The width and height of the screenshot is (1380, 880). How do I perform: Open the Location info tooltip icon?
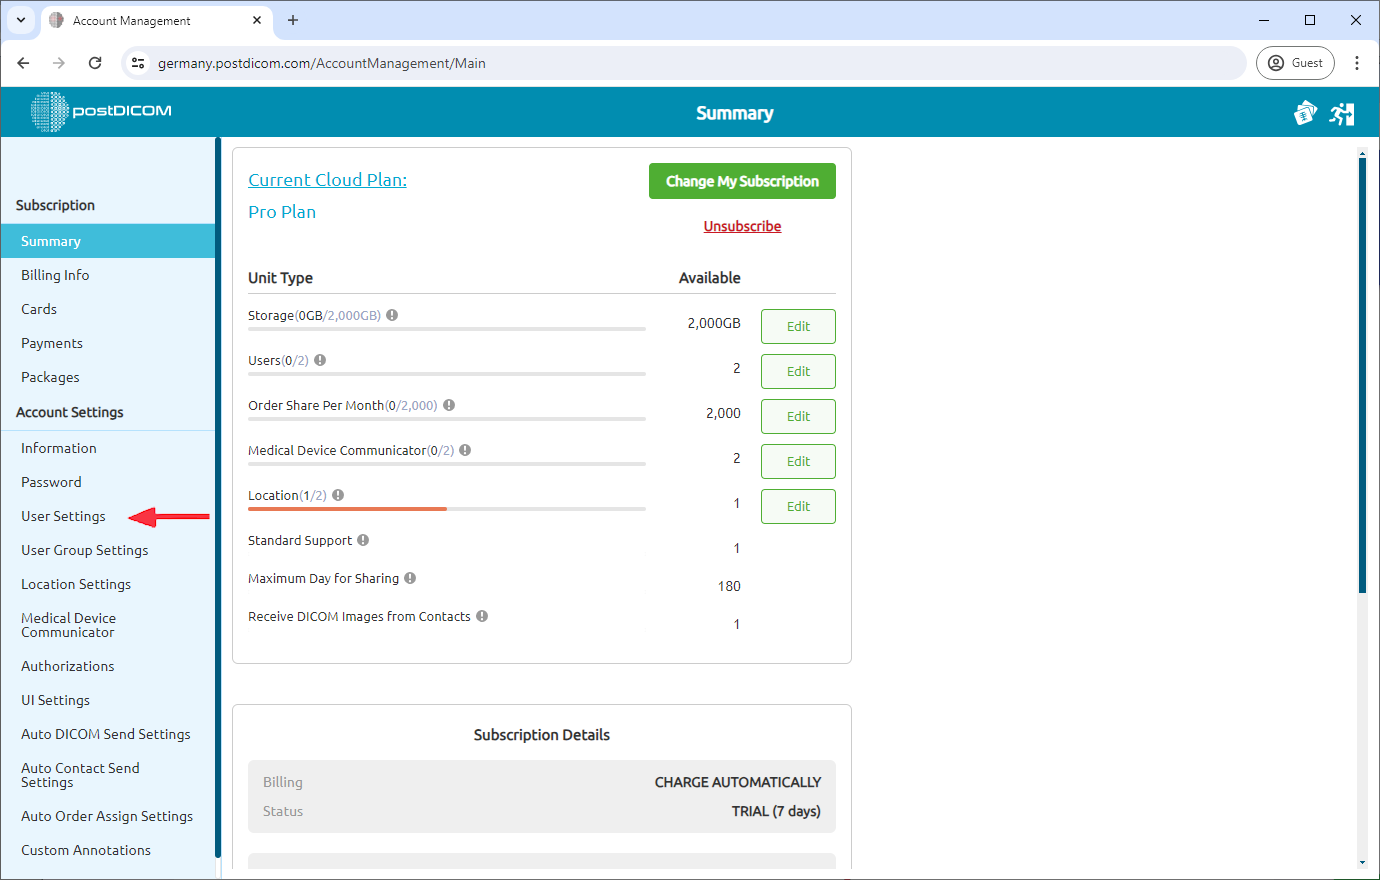click(x=337, y=493)
